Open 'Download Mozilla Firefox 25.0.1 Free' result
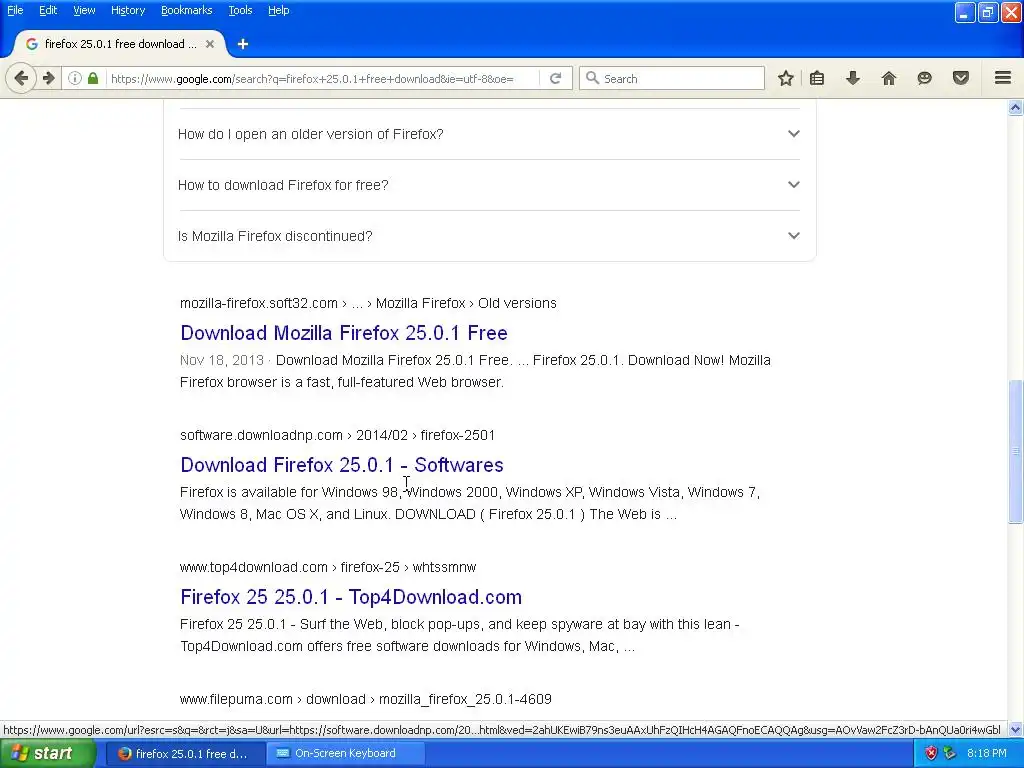This screenshot has height=768, width=1024. coord(344,332)
